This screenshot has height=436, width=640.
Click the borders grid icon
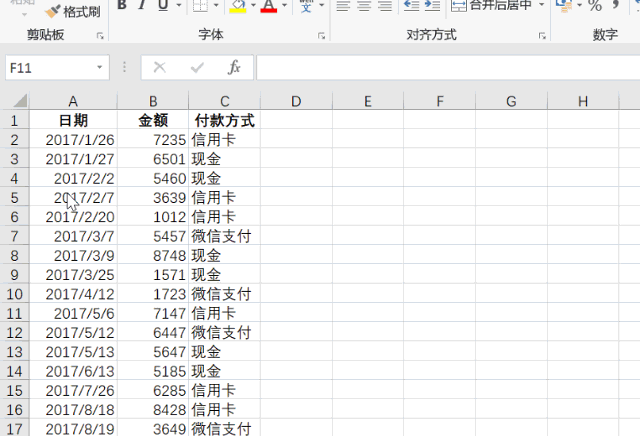pos(200,7)
